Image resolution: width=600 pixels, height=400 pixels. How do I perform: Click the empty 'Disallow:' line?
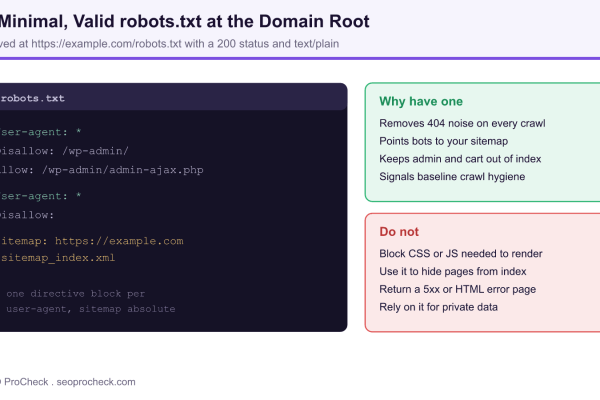click(27, 215)
